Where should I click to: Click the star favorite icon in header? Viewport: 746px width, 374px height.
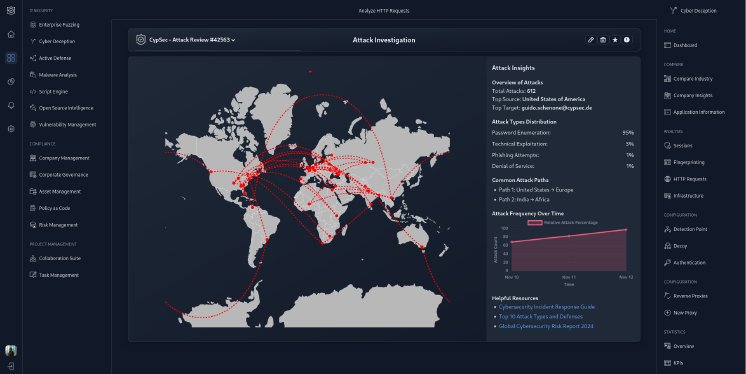pos(615,40)
